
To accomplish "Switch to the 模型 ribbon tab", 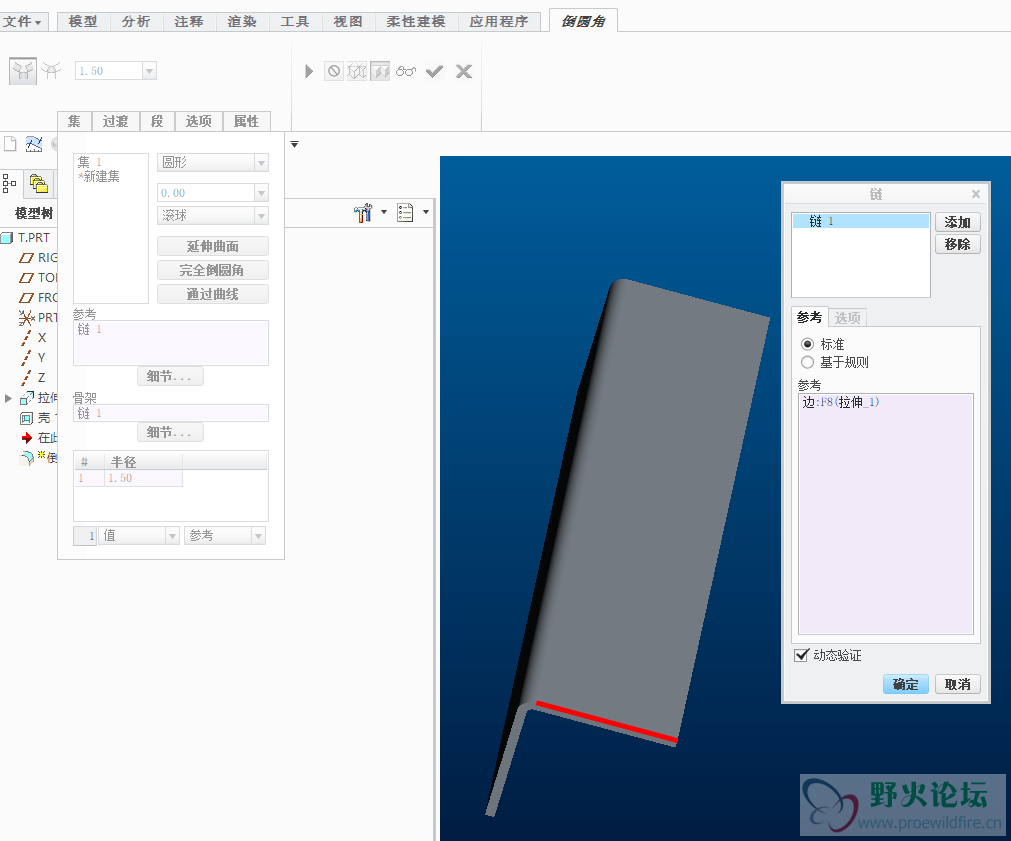I will coord(83,21).
